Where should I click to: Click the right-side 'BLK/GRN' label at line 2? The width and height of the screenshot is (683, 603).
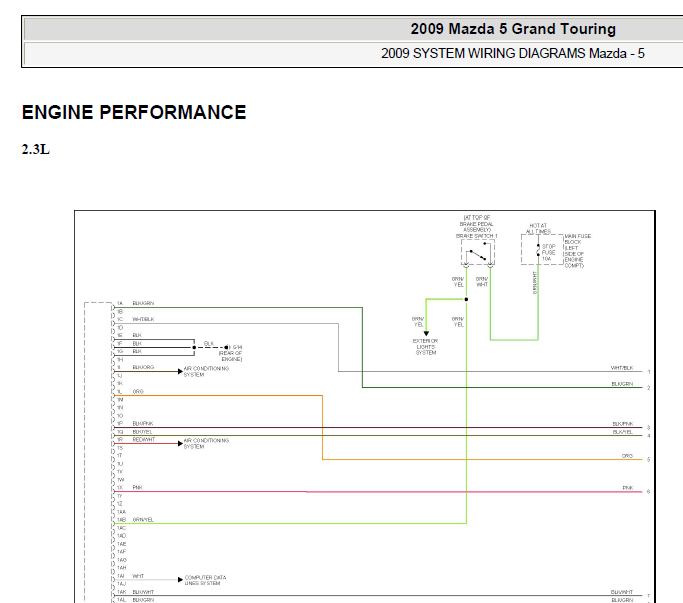(x=622, y=384)
